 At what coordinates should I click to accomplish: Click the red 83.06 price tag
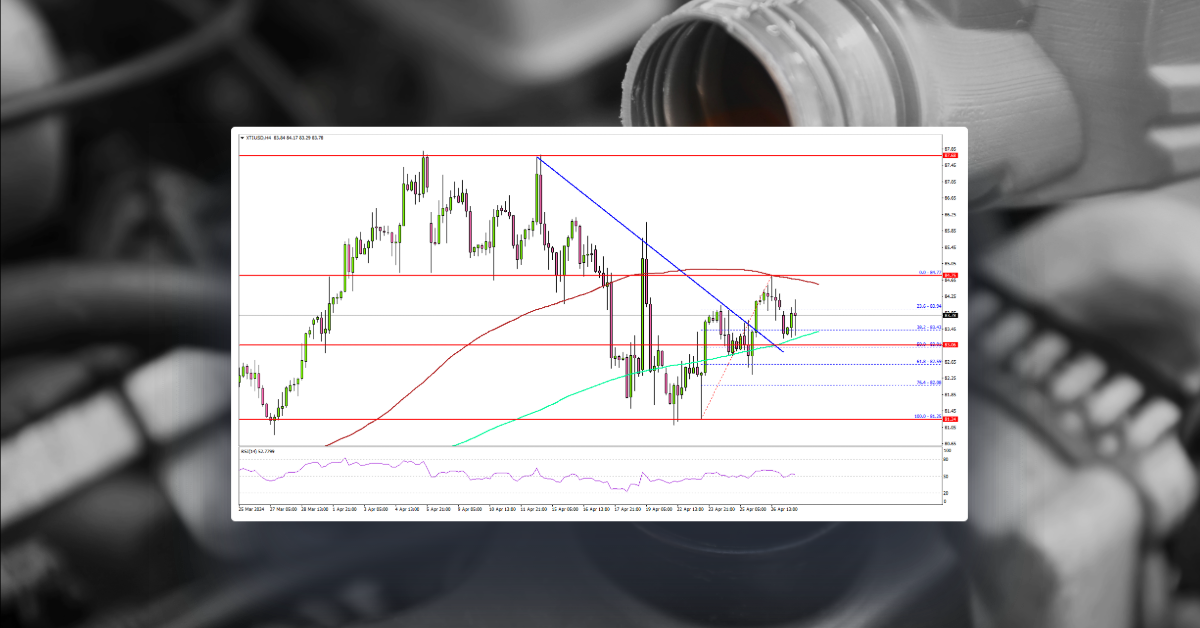(949, 345)
